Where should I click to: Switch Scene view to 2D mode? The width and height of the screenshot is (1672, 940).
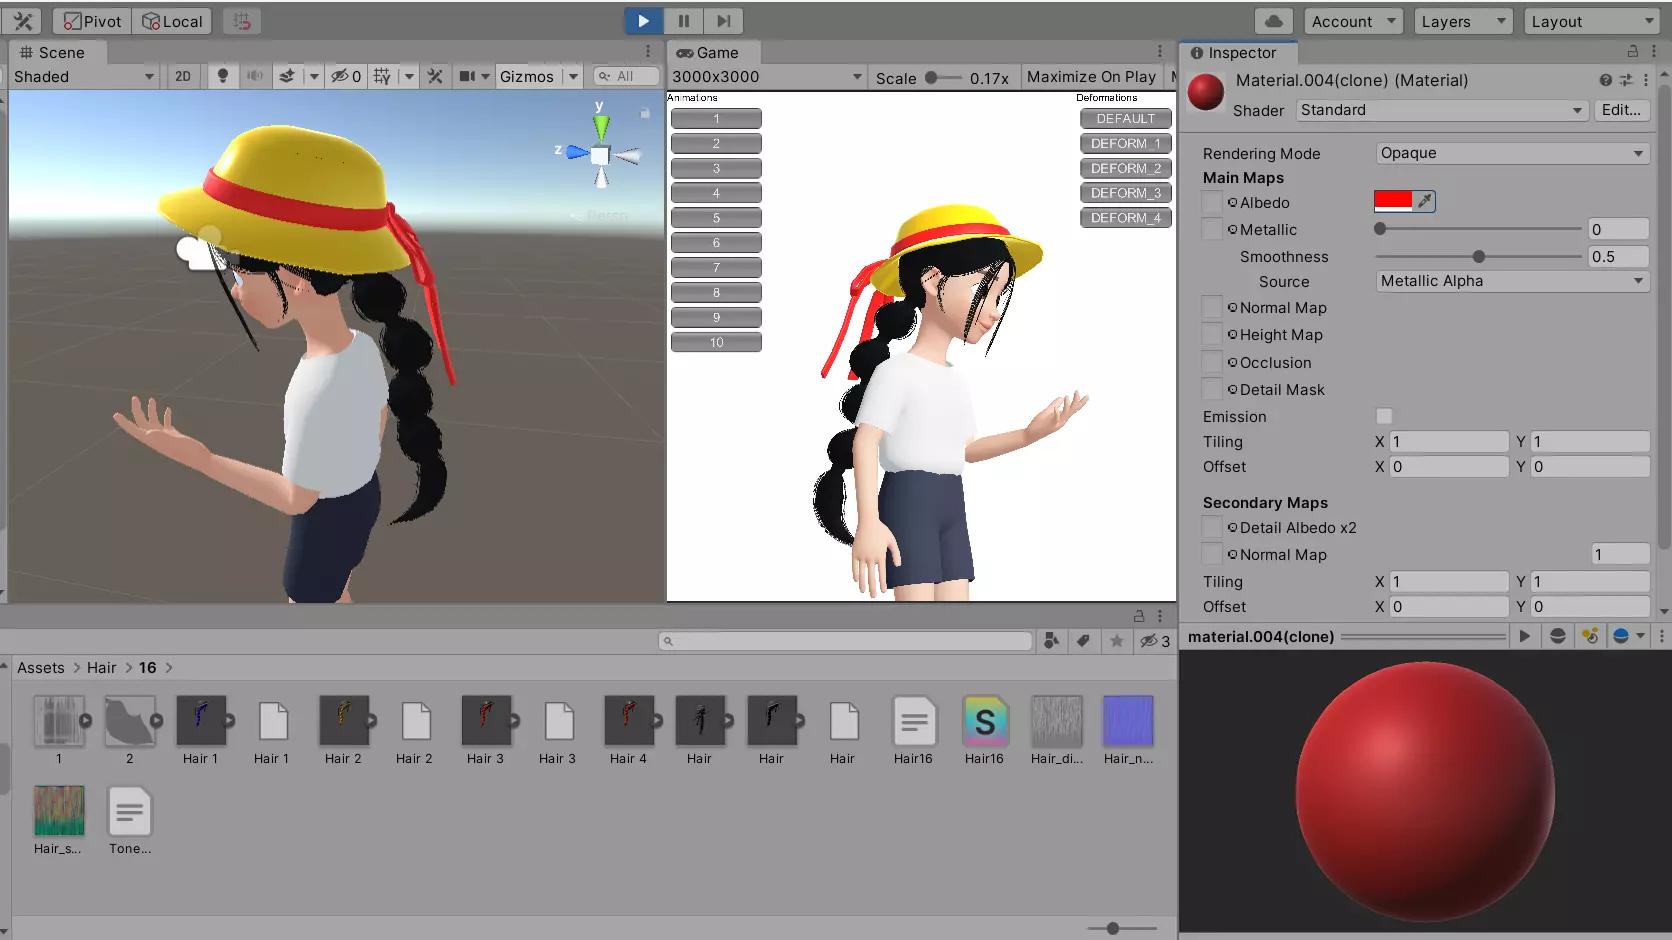pyautogui.click(x=183, y=76)
